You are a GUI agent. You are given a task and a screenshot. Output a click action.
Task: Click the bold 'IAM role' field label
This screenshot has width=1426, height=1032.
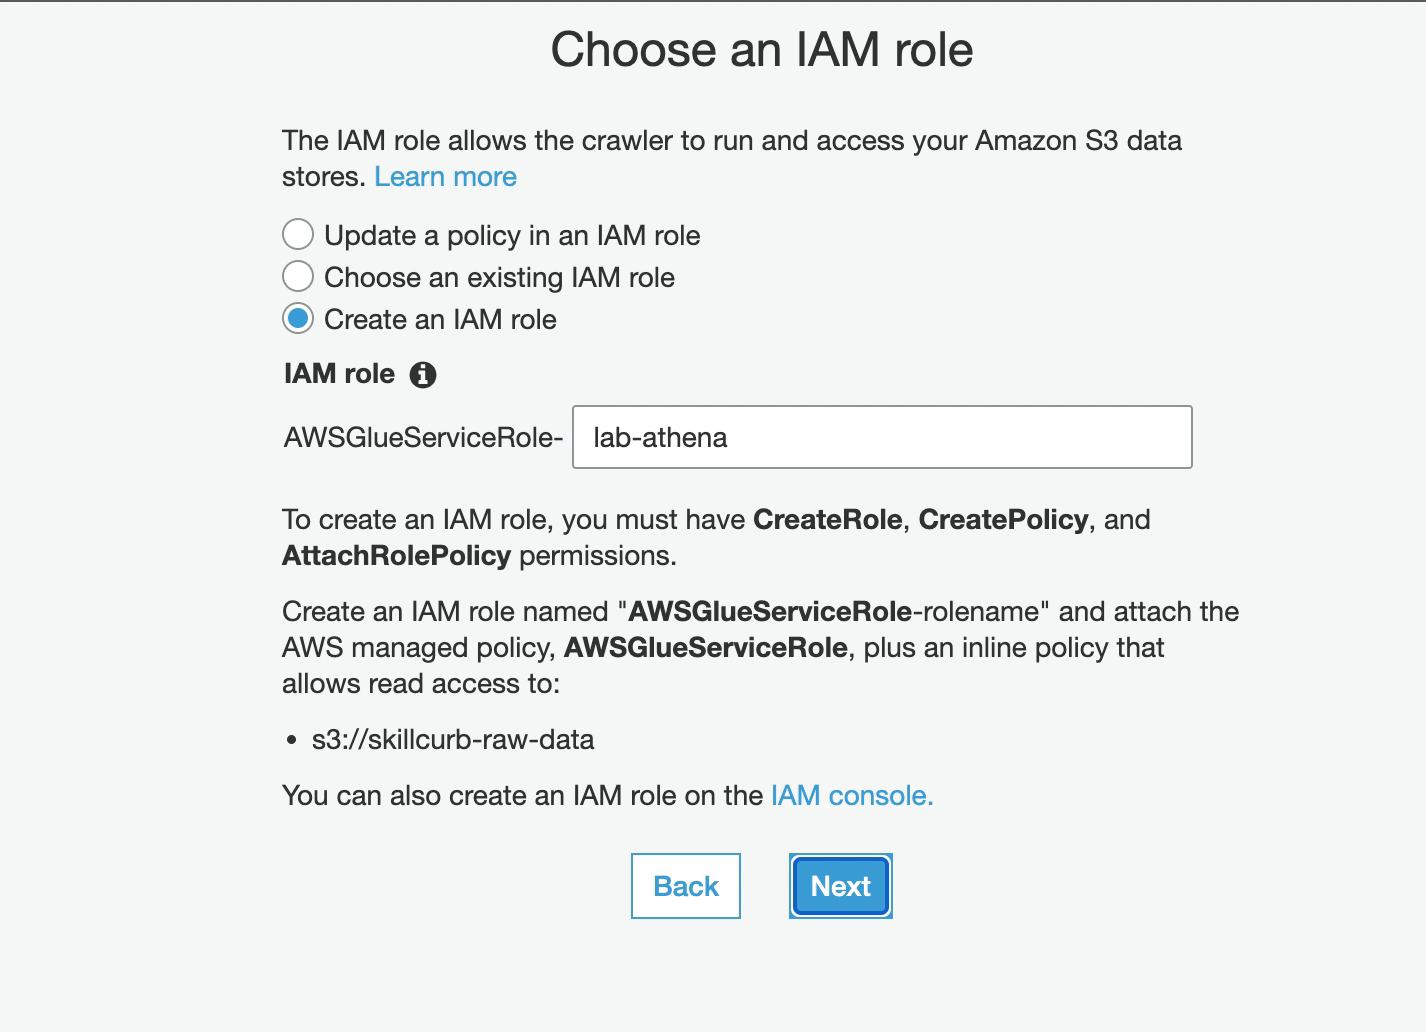pos(339,374)
